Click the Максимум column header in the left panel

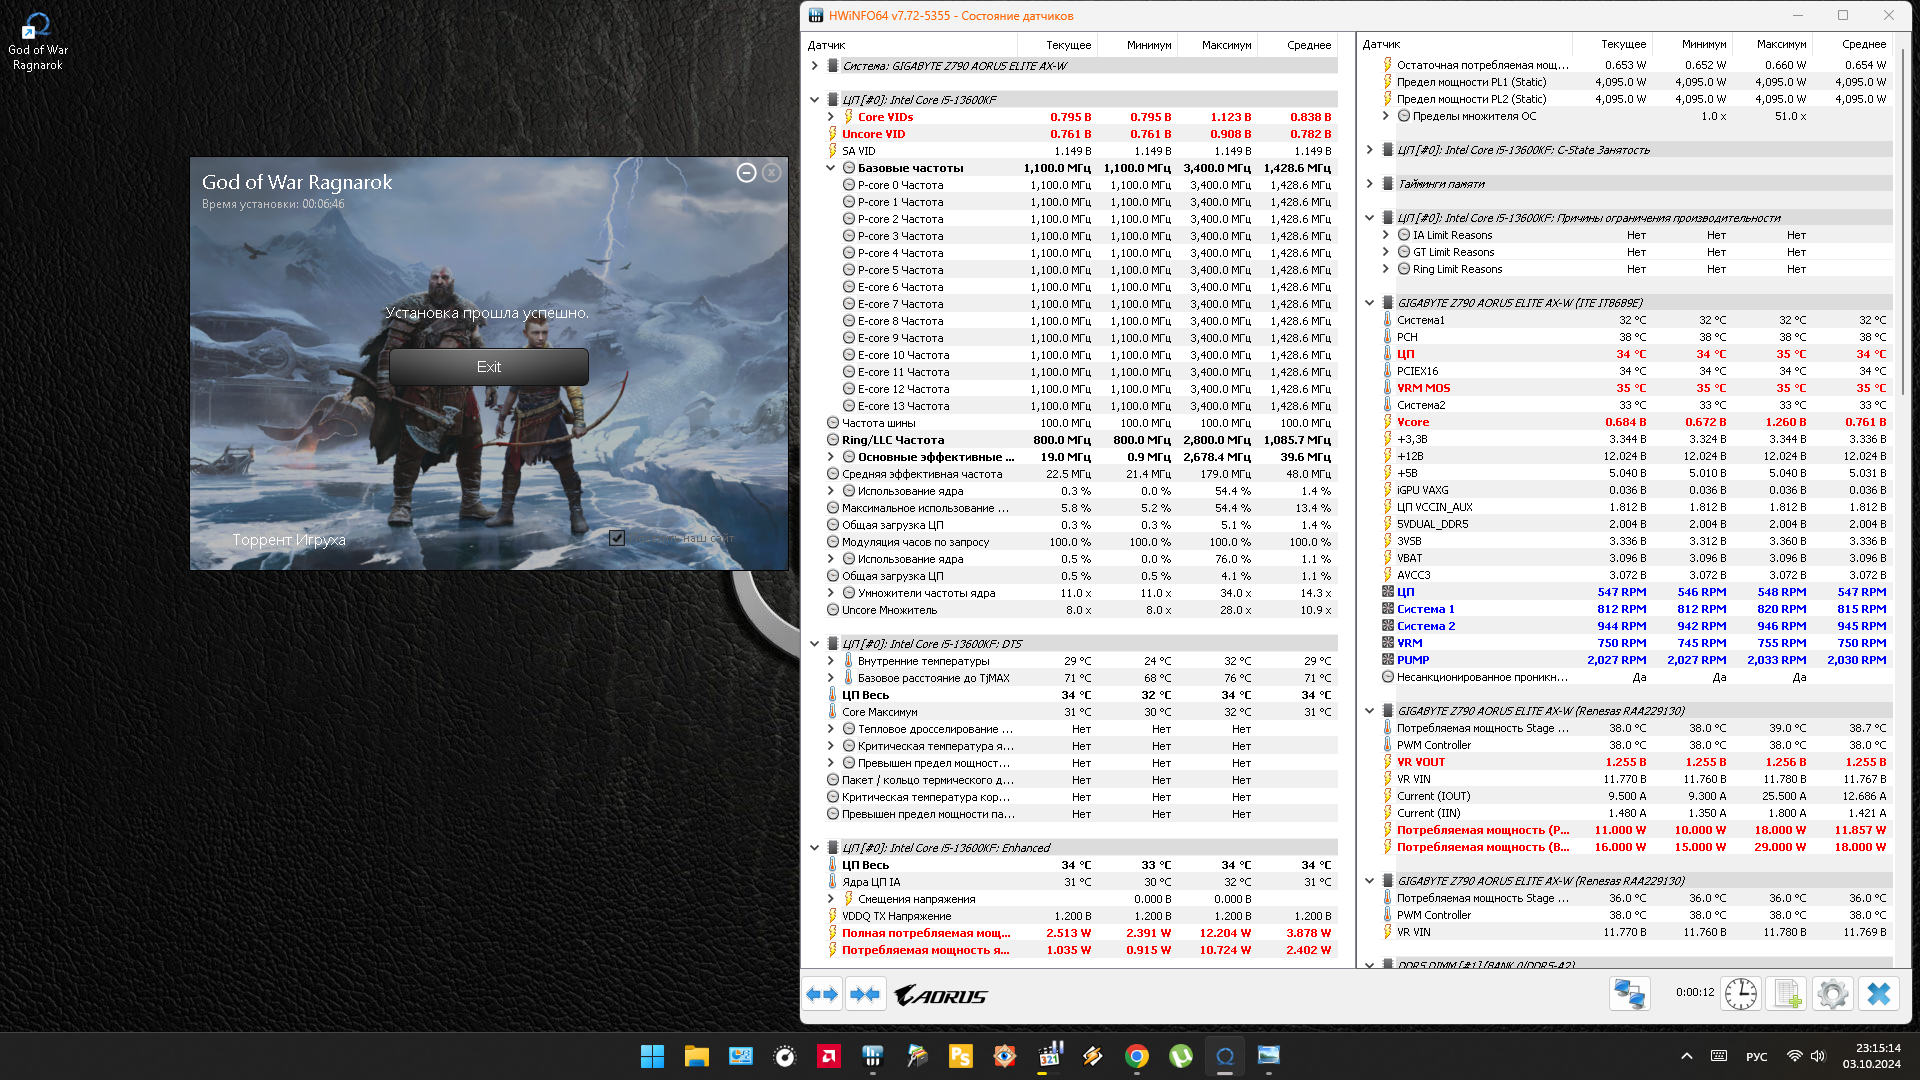pyautogui.click(x=1226, y=45)
